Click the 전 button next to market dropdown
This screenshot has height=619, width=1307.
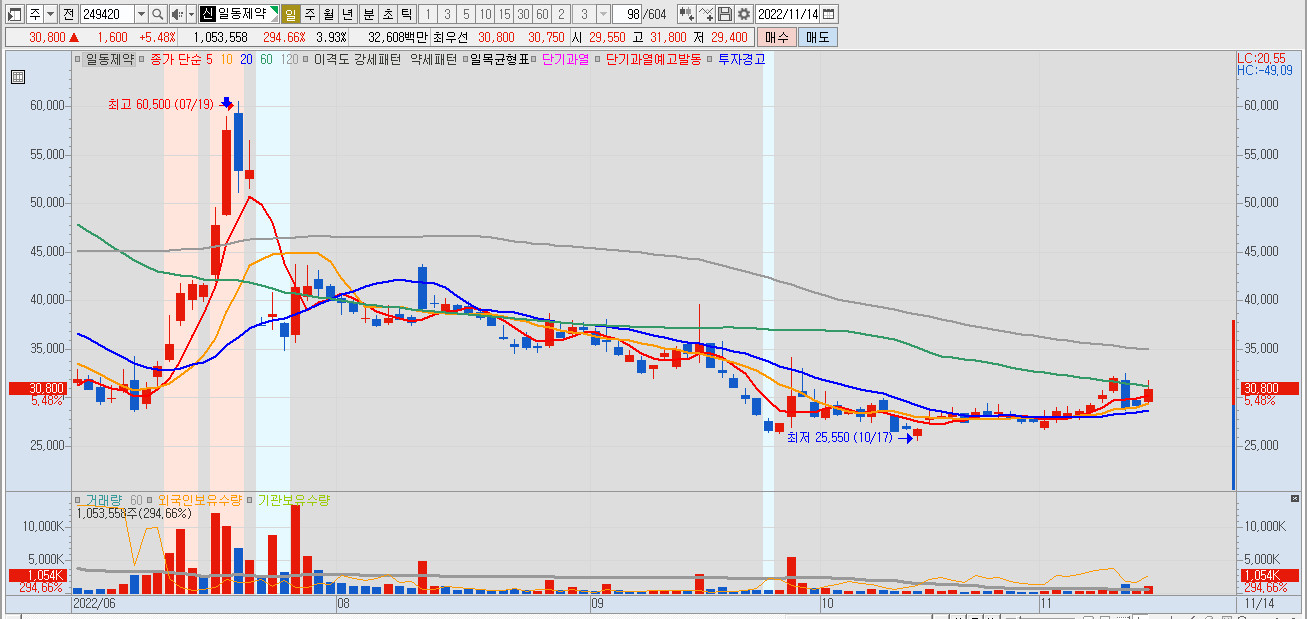67,14
